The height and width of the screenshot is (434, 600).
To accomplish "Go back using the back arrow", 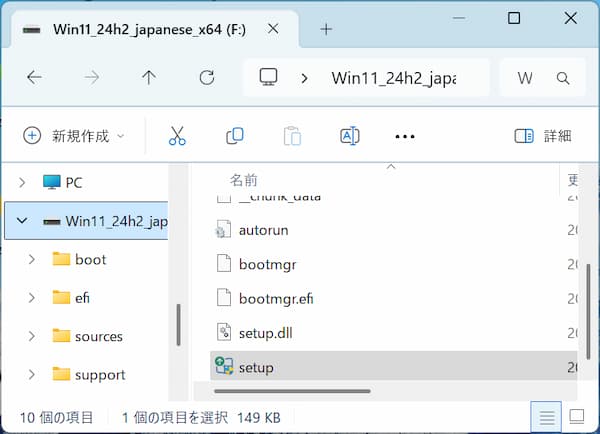I will (x=34, y=78).
